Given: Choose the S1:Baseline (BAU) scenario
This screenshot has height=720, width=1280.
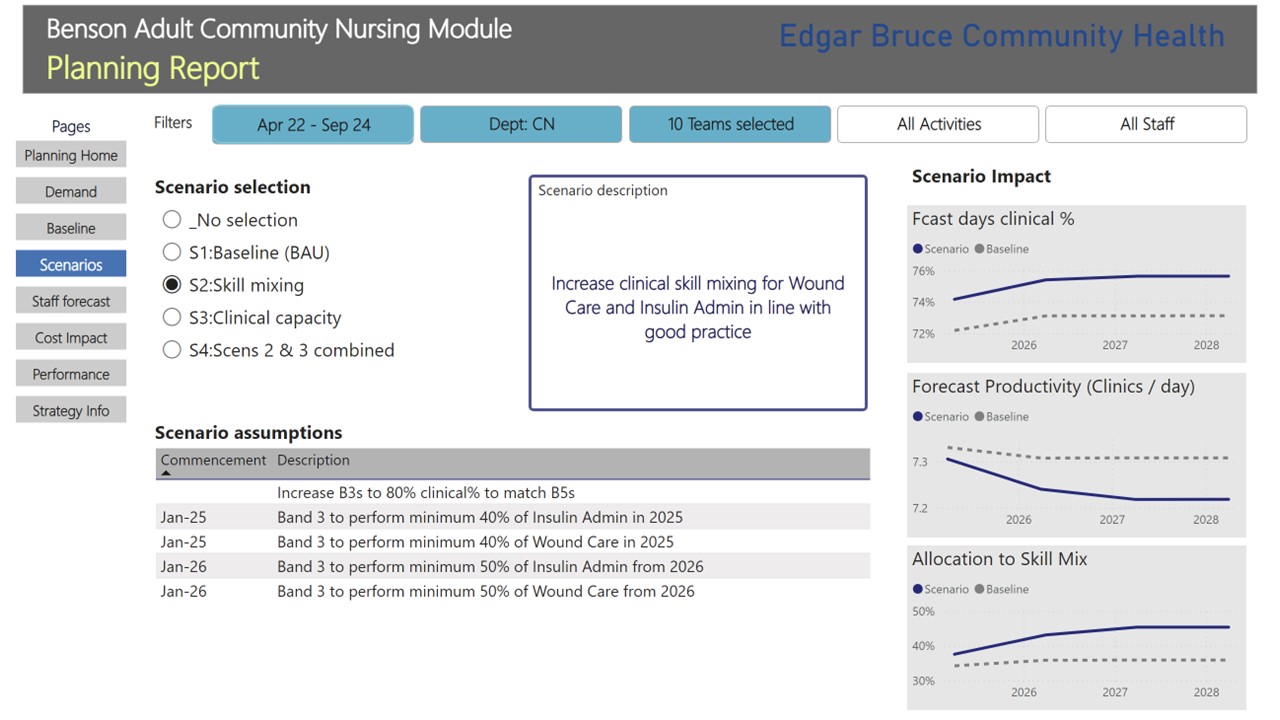Looking at the screenshot, I should coord(172,253).
